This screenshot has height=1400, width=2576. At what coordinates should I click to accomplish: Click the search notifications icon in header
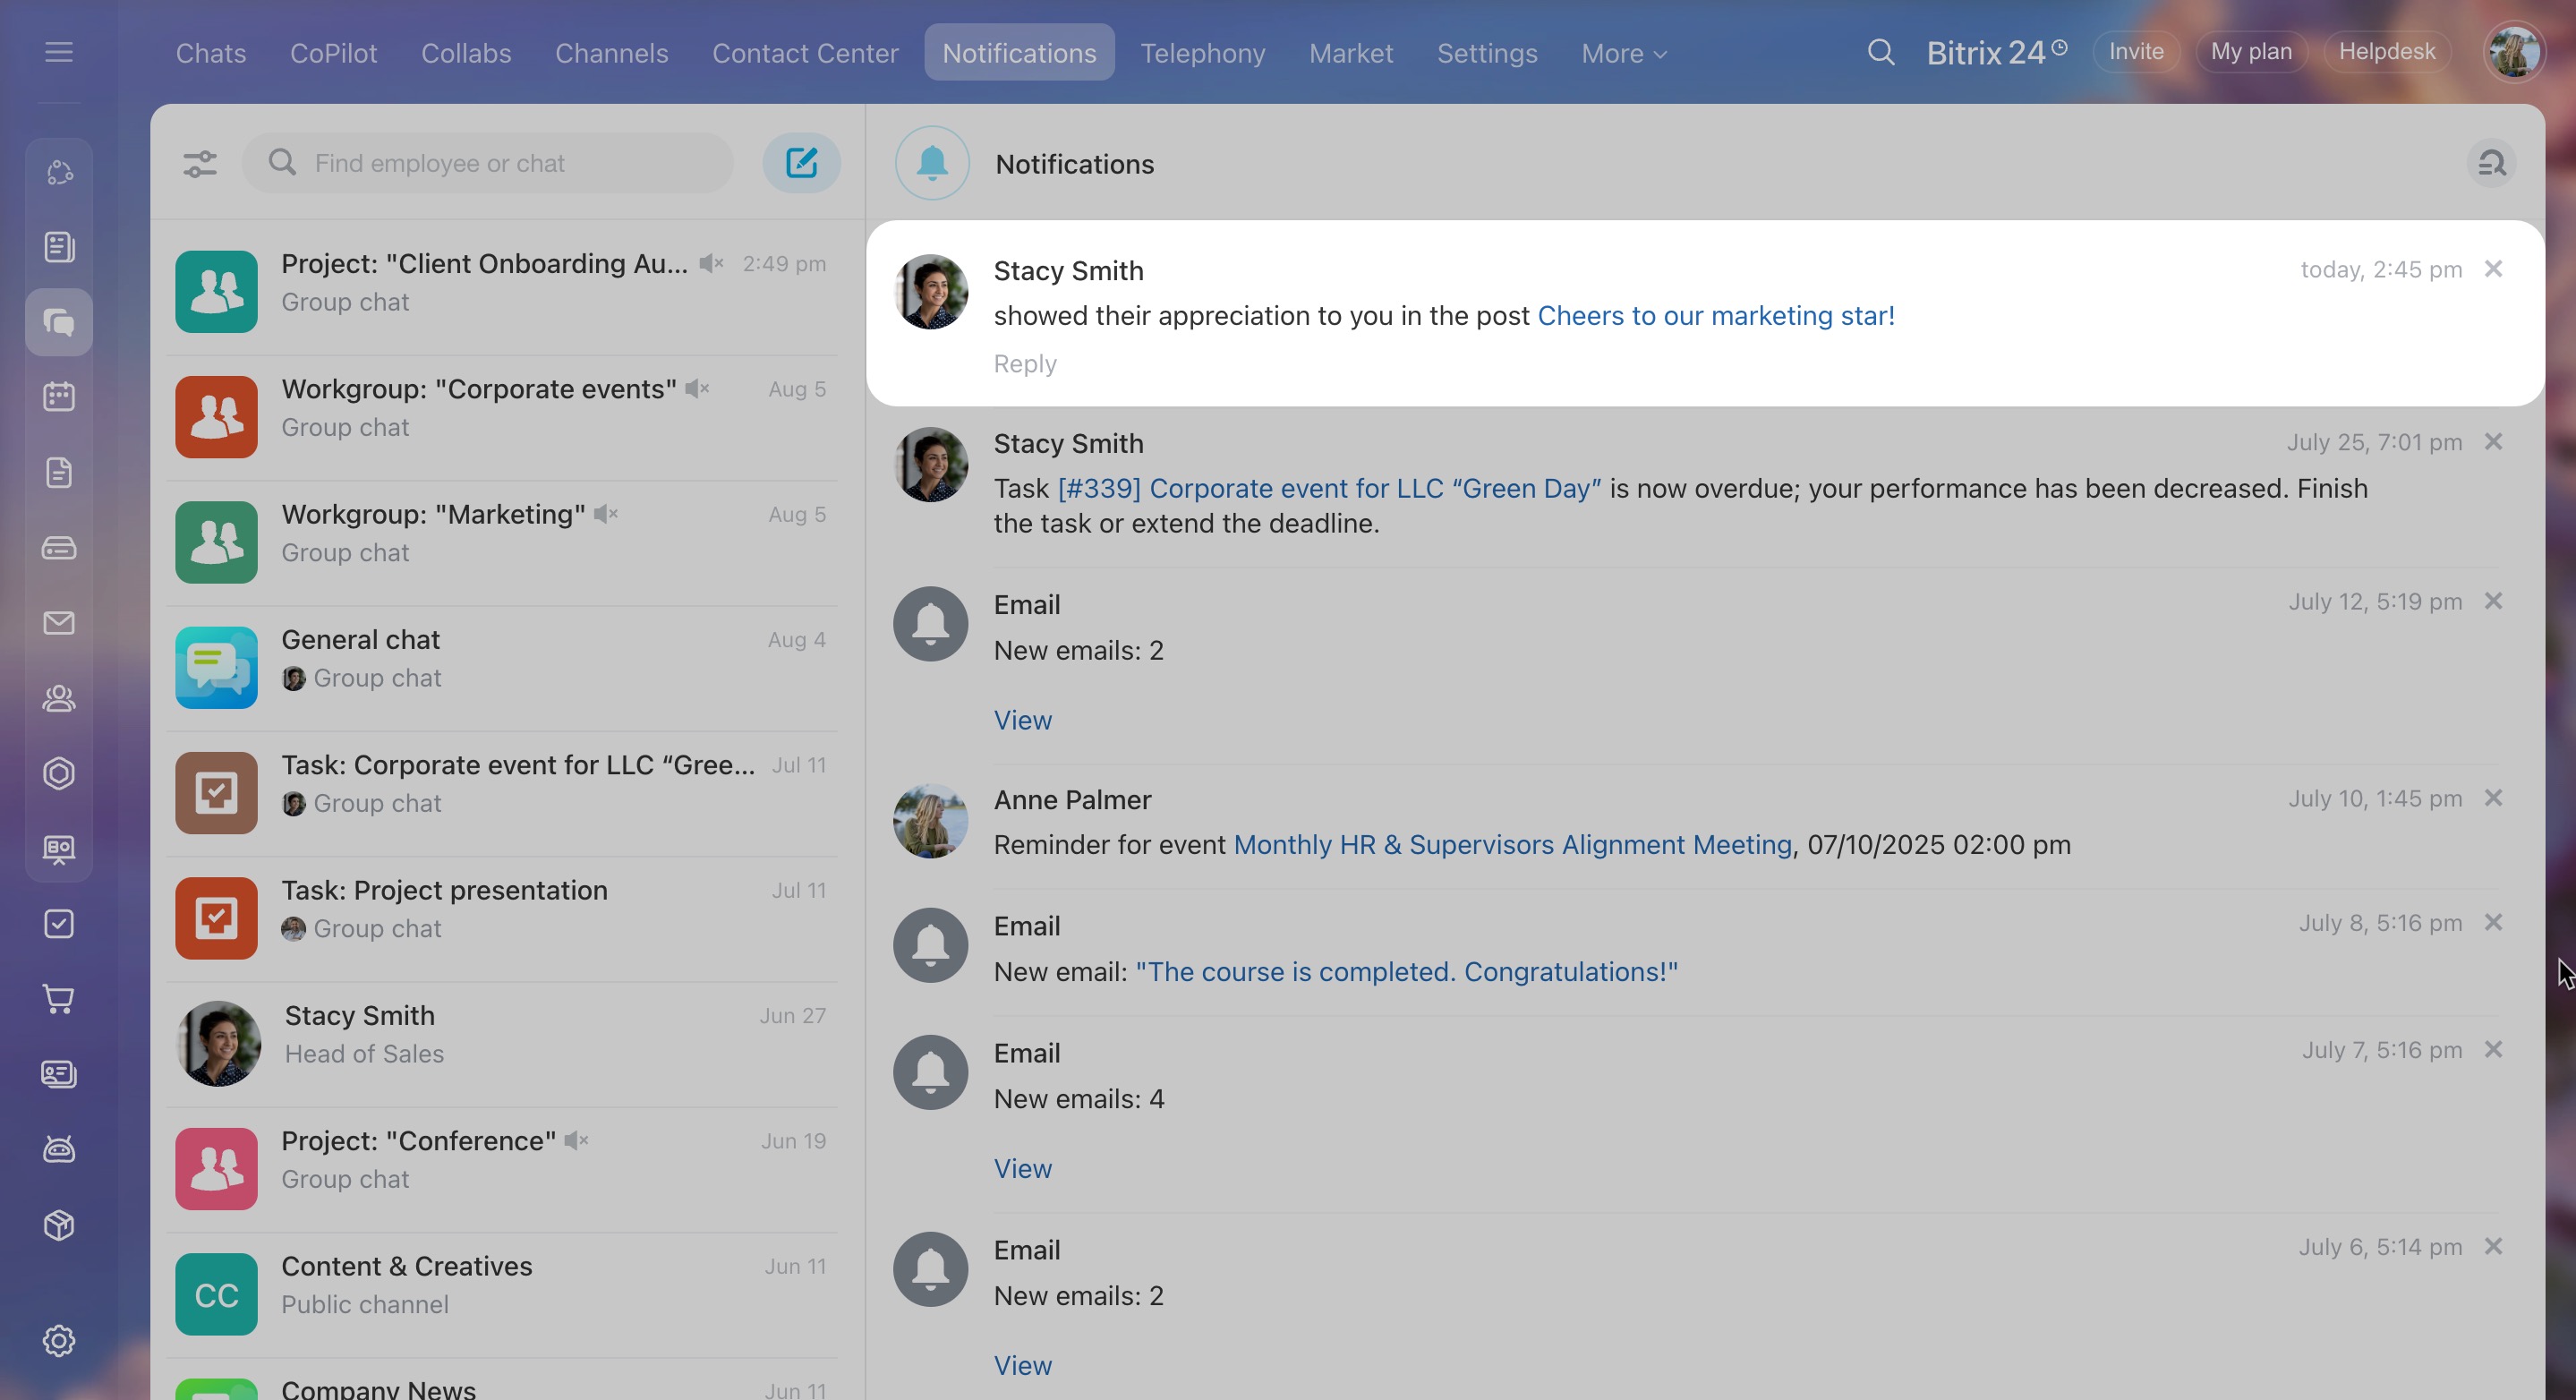pyautogui.click(x=2491, y=163)
